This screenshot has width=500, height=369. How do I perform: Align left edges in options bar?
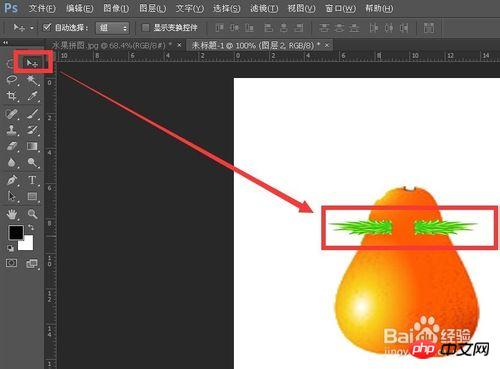pyautogui.click(x=269, y=28)
